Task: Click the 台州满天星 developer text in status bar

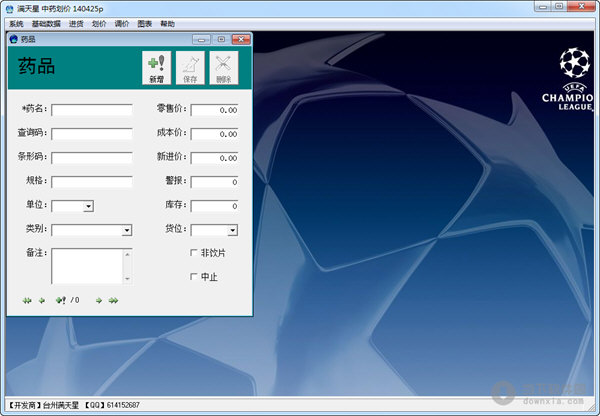Action: (60, 405)
